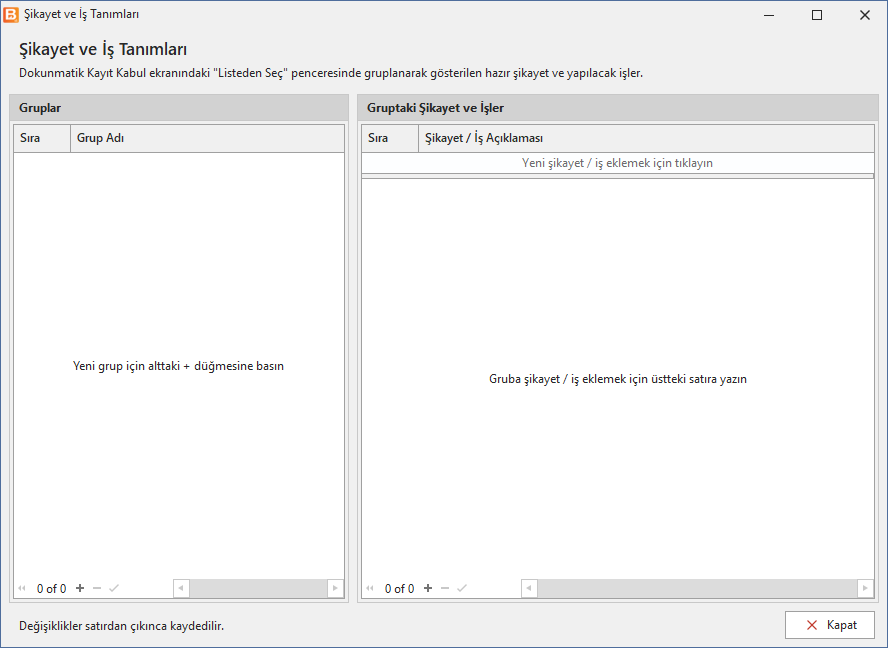Viewport: 888px width, 648px height.
Task: Minimize the Şikayet ve İş Tanımları window
Action: click(x=769, y=15)
